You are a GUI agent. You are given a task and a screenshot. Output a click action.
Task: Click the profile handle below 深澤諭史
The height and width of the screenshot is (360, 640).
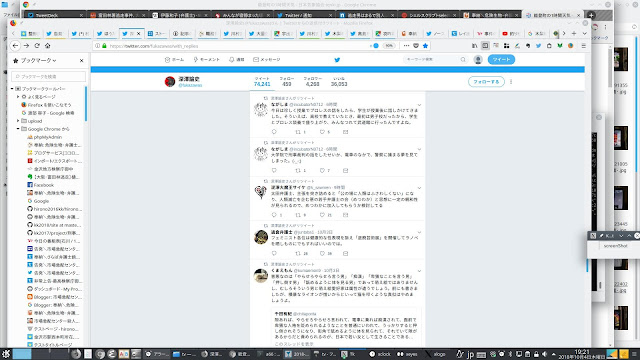pos(190,85)
